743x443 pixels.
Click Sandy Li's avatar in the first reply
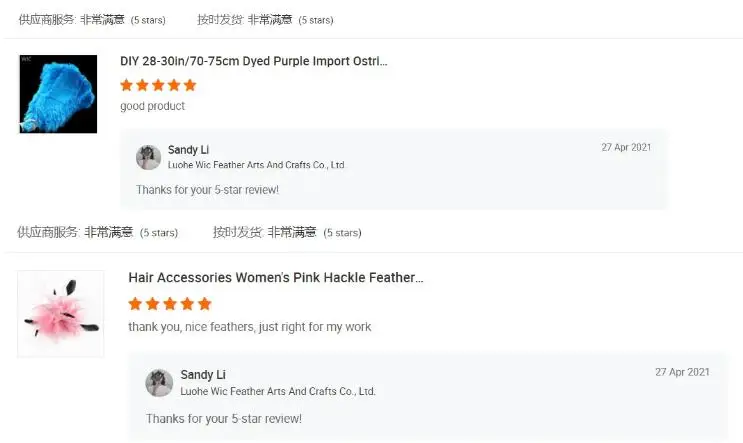pos(148,157)
